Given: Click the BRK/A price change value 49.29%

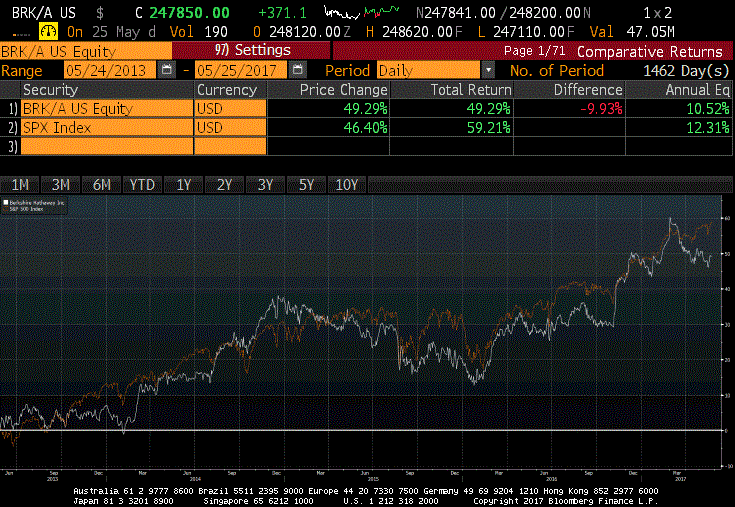Looking at the screenshot, I should pos(365,109).
